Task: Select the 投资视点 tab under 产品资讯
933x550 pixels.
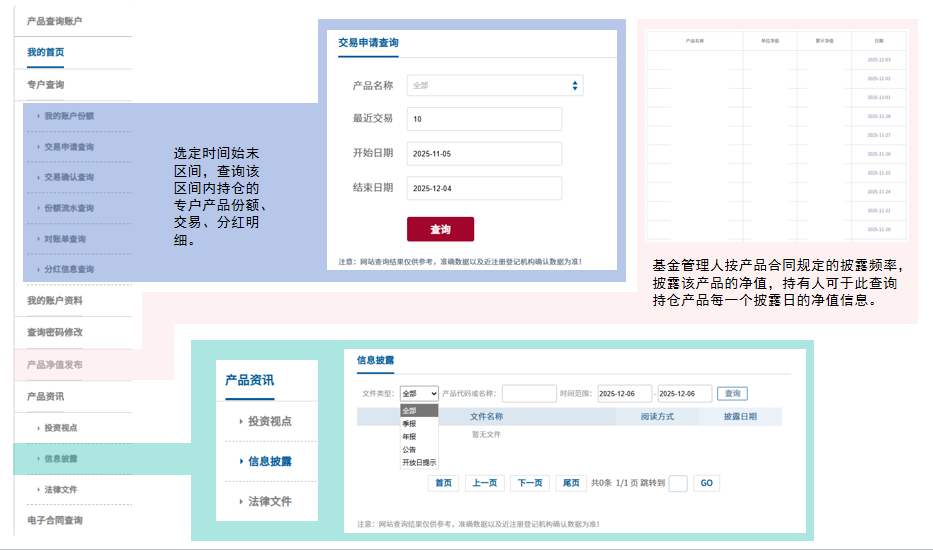Action: (270, 421)
